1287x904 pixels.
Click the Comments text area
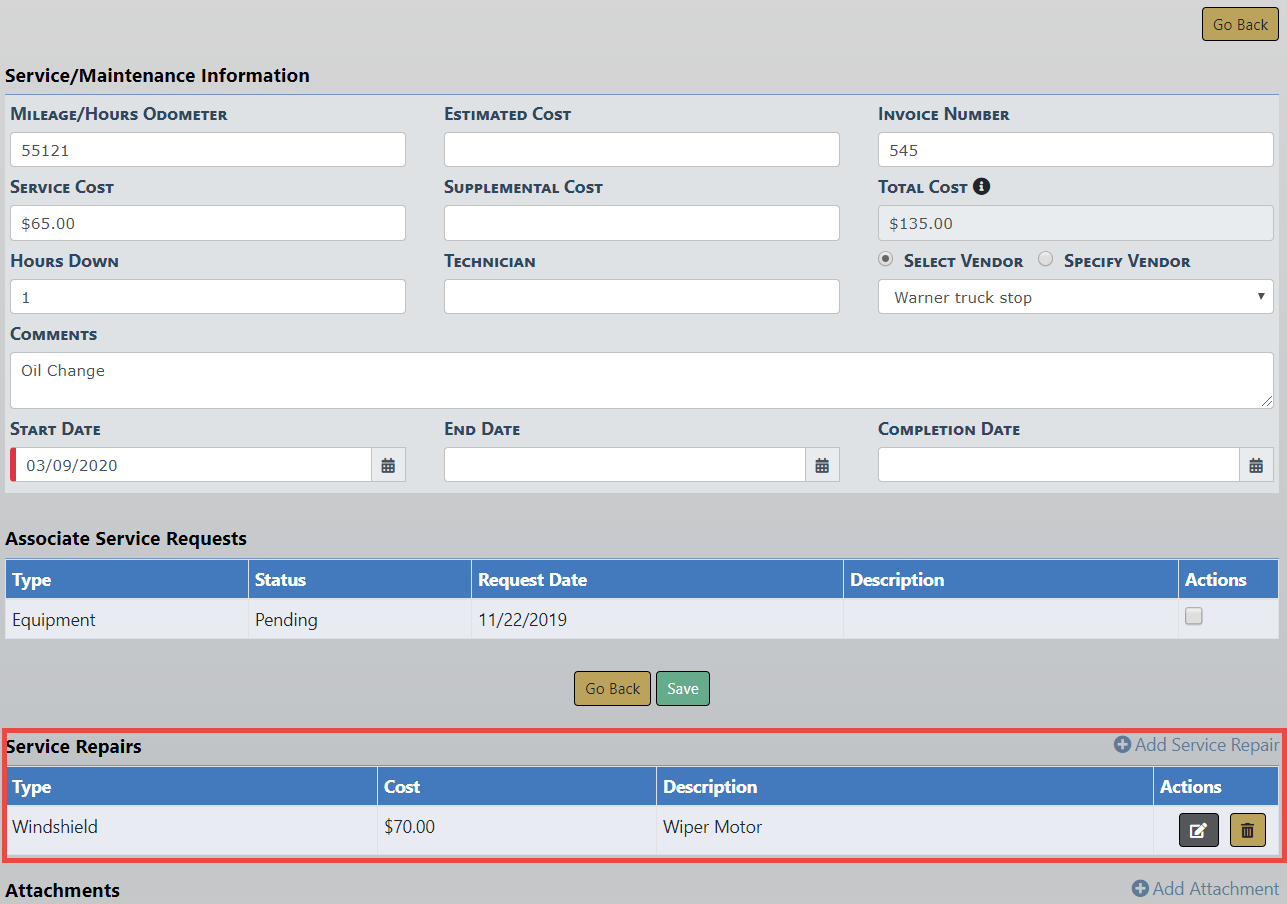click(x=640, y=380)
